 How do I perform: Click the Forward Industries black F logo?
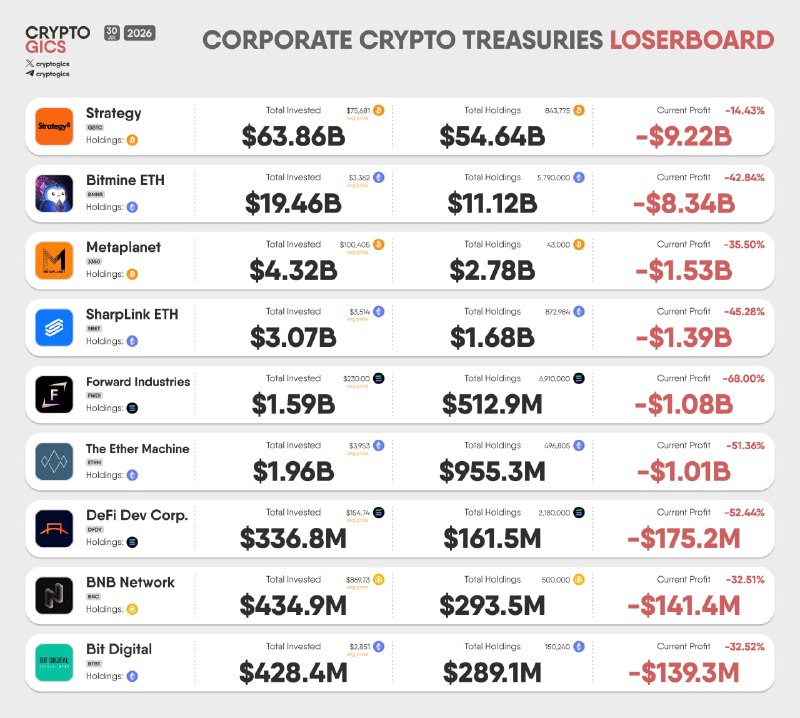click(x=54, y=394)
